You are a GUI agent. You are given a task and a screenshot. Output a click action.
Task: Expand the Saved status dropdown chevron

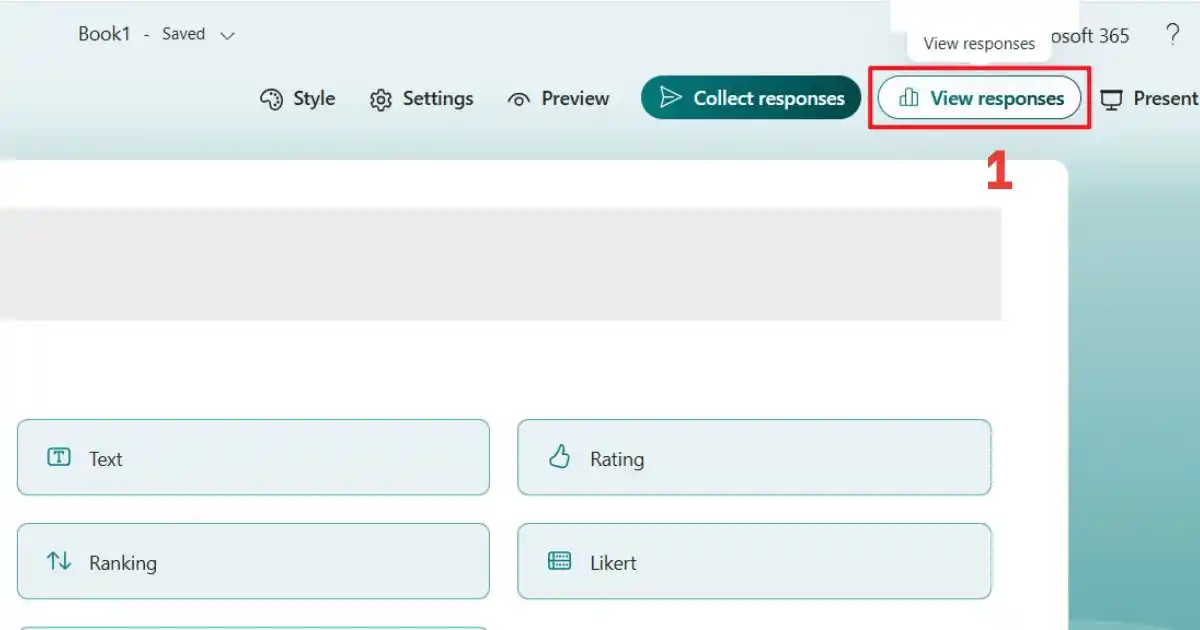pos(227,35)
